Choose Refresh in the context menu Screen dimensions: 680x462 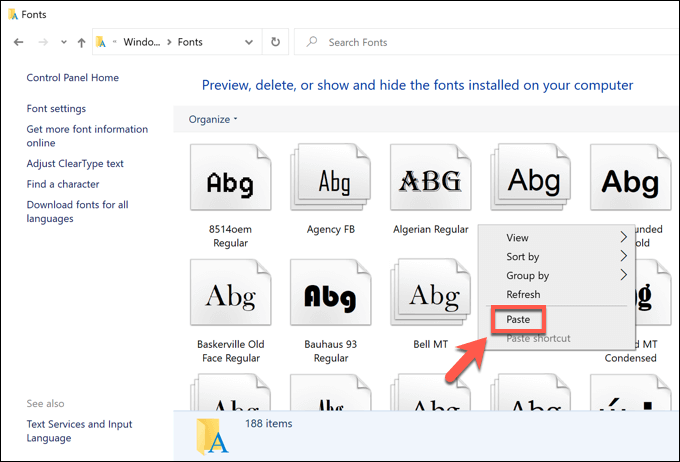point(523,295)
